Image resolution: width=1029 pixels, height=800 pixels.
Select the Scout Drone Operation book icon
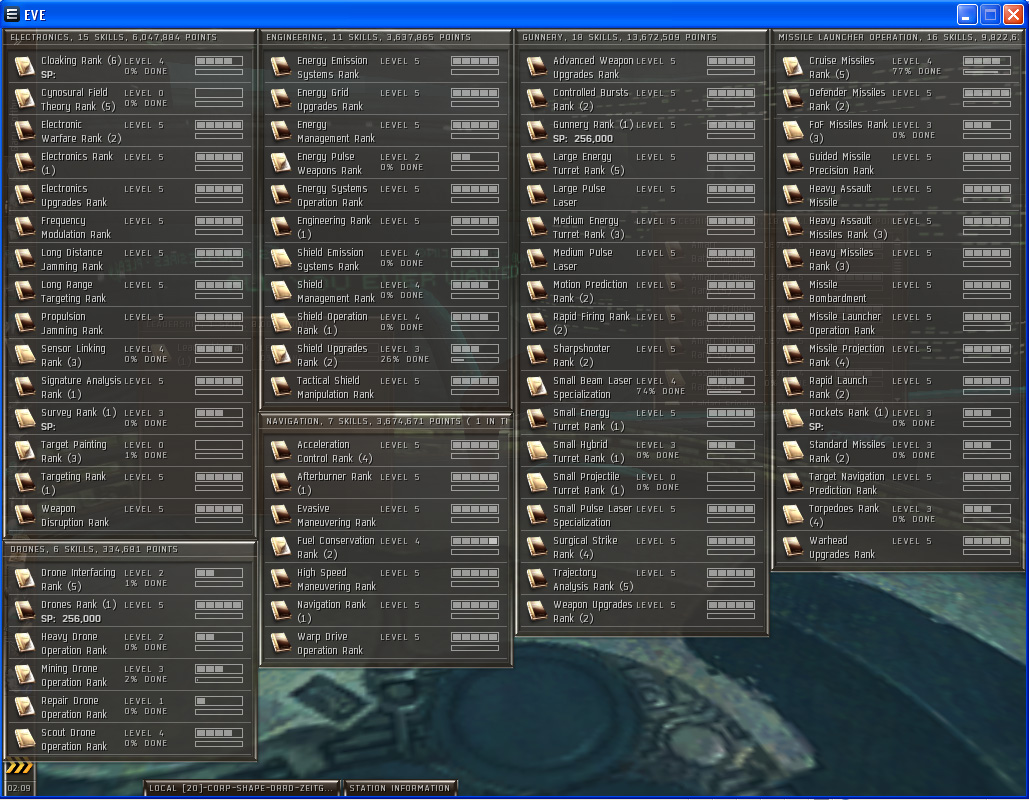click(x=24, y=739)
